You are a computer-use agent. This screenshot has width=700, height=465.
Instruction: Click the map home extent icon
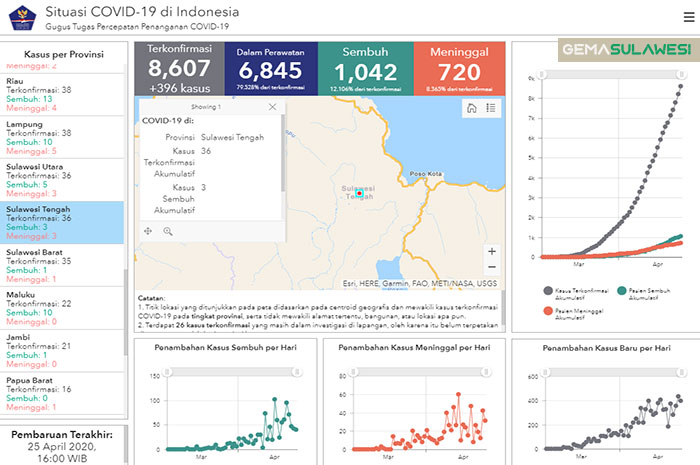pos(472,108)
